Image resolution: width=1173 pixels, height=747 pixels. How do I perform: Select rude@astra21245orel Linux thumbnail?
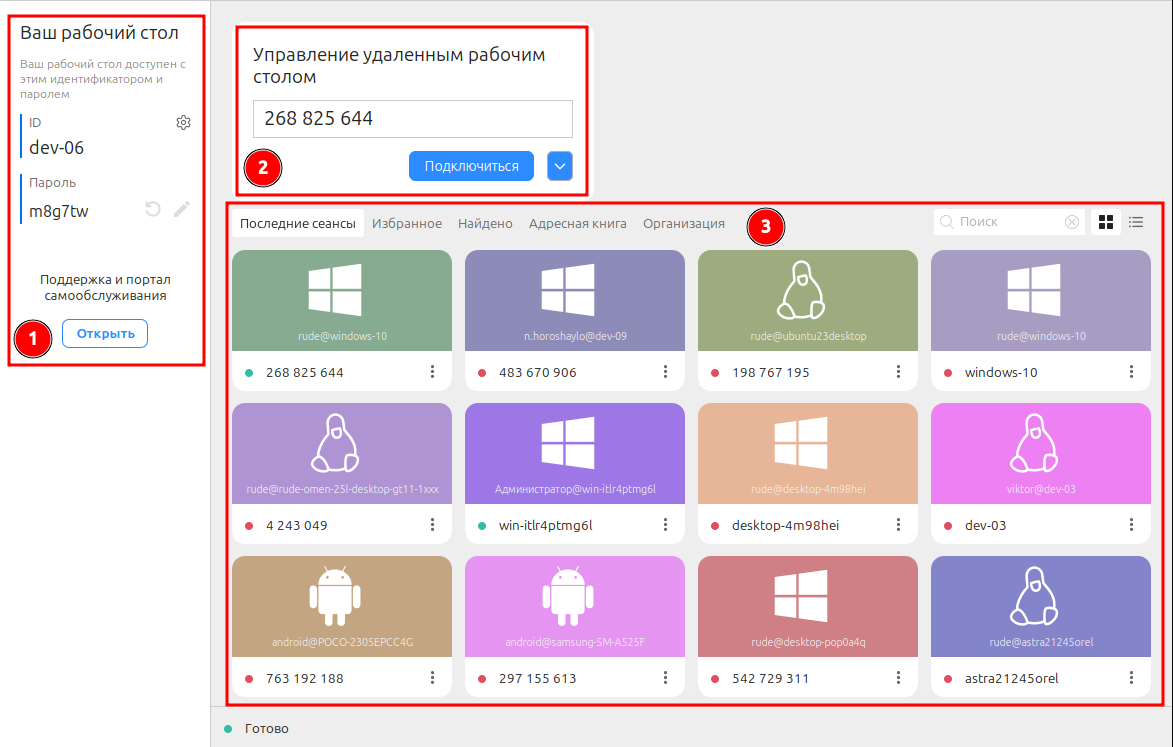tap(1041, 606)
